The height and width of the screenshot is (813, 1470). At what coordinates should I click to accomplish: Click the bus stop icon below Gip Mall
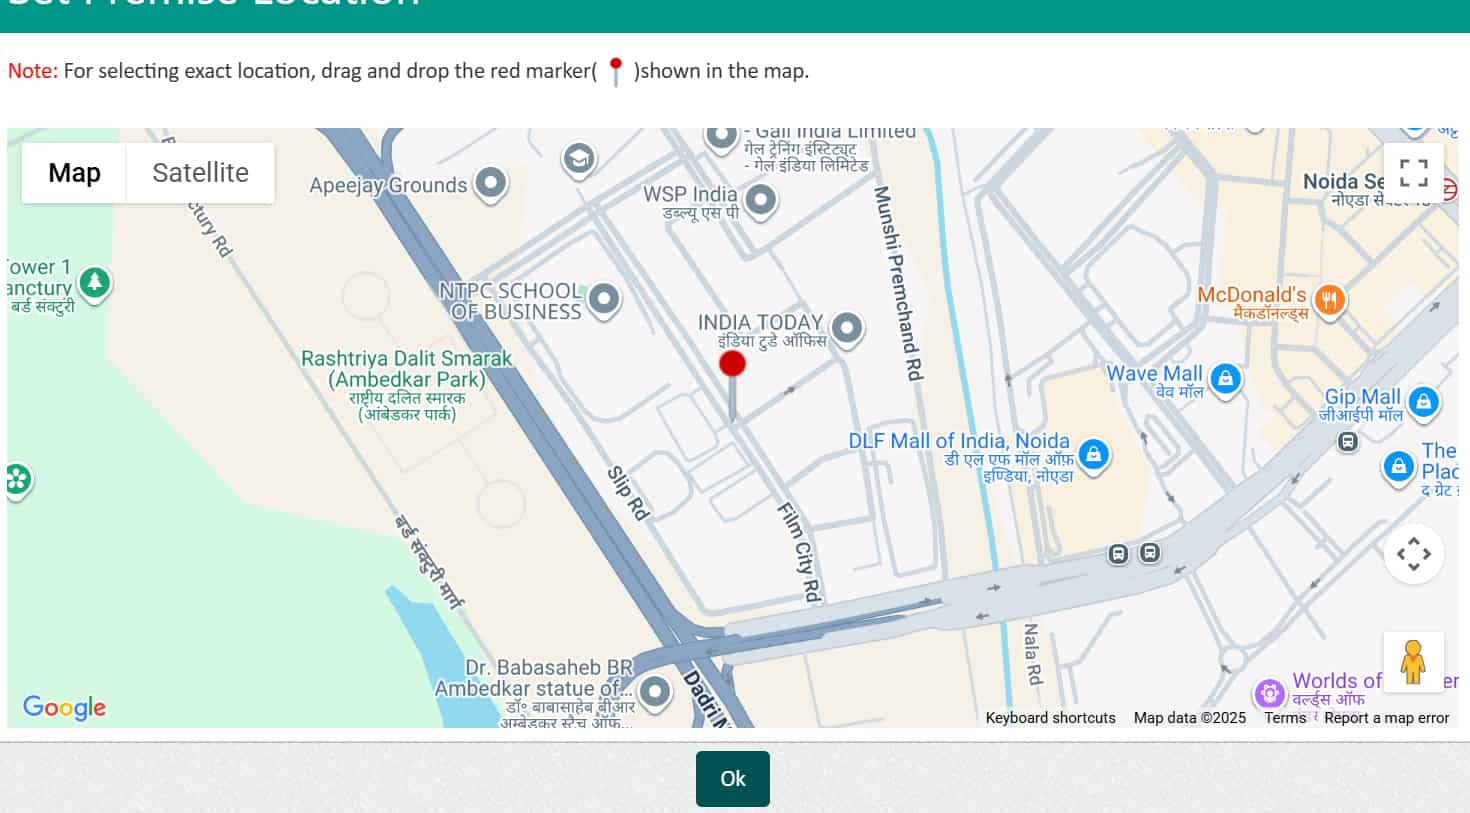point(1348,441)
